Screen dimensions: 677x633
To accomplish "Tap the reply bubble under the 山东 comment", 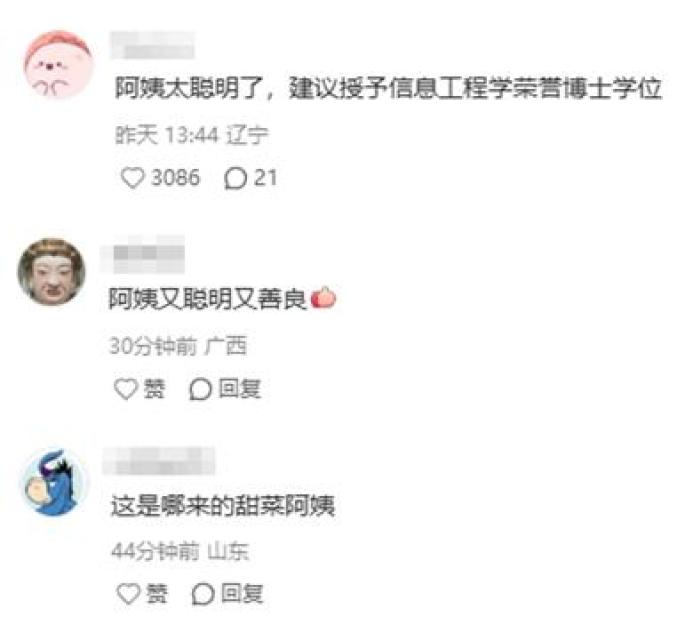I will pyautogui.click(x=203, y=594).
